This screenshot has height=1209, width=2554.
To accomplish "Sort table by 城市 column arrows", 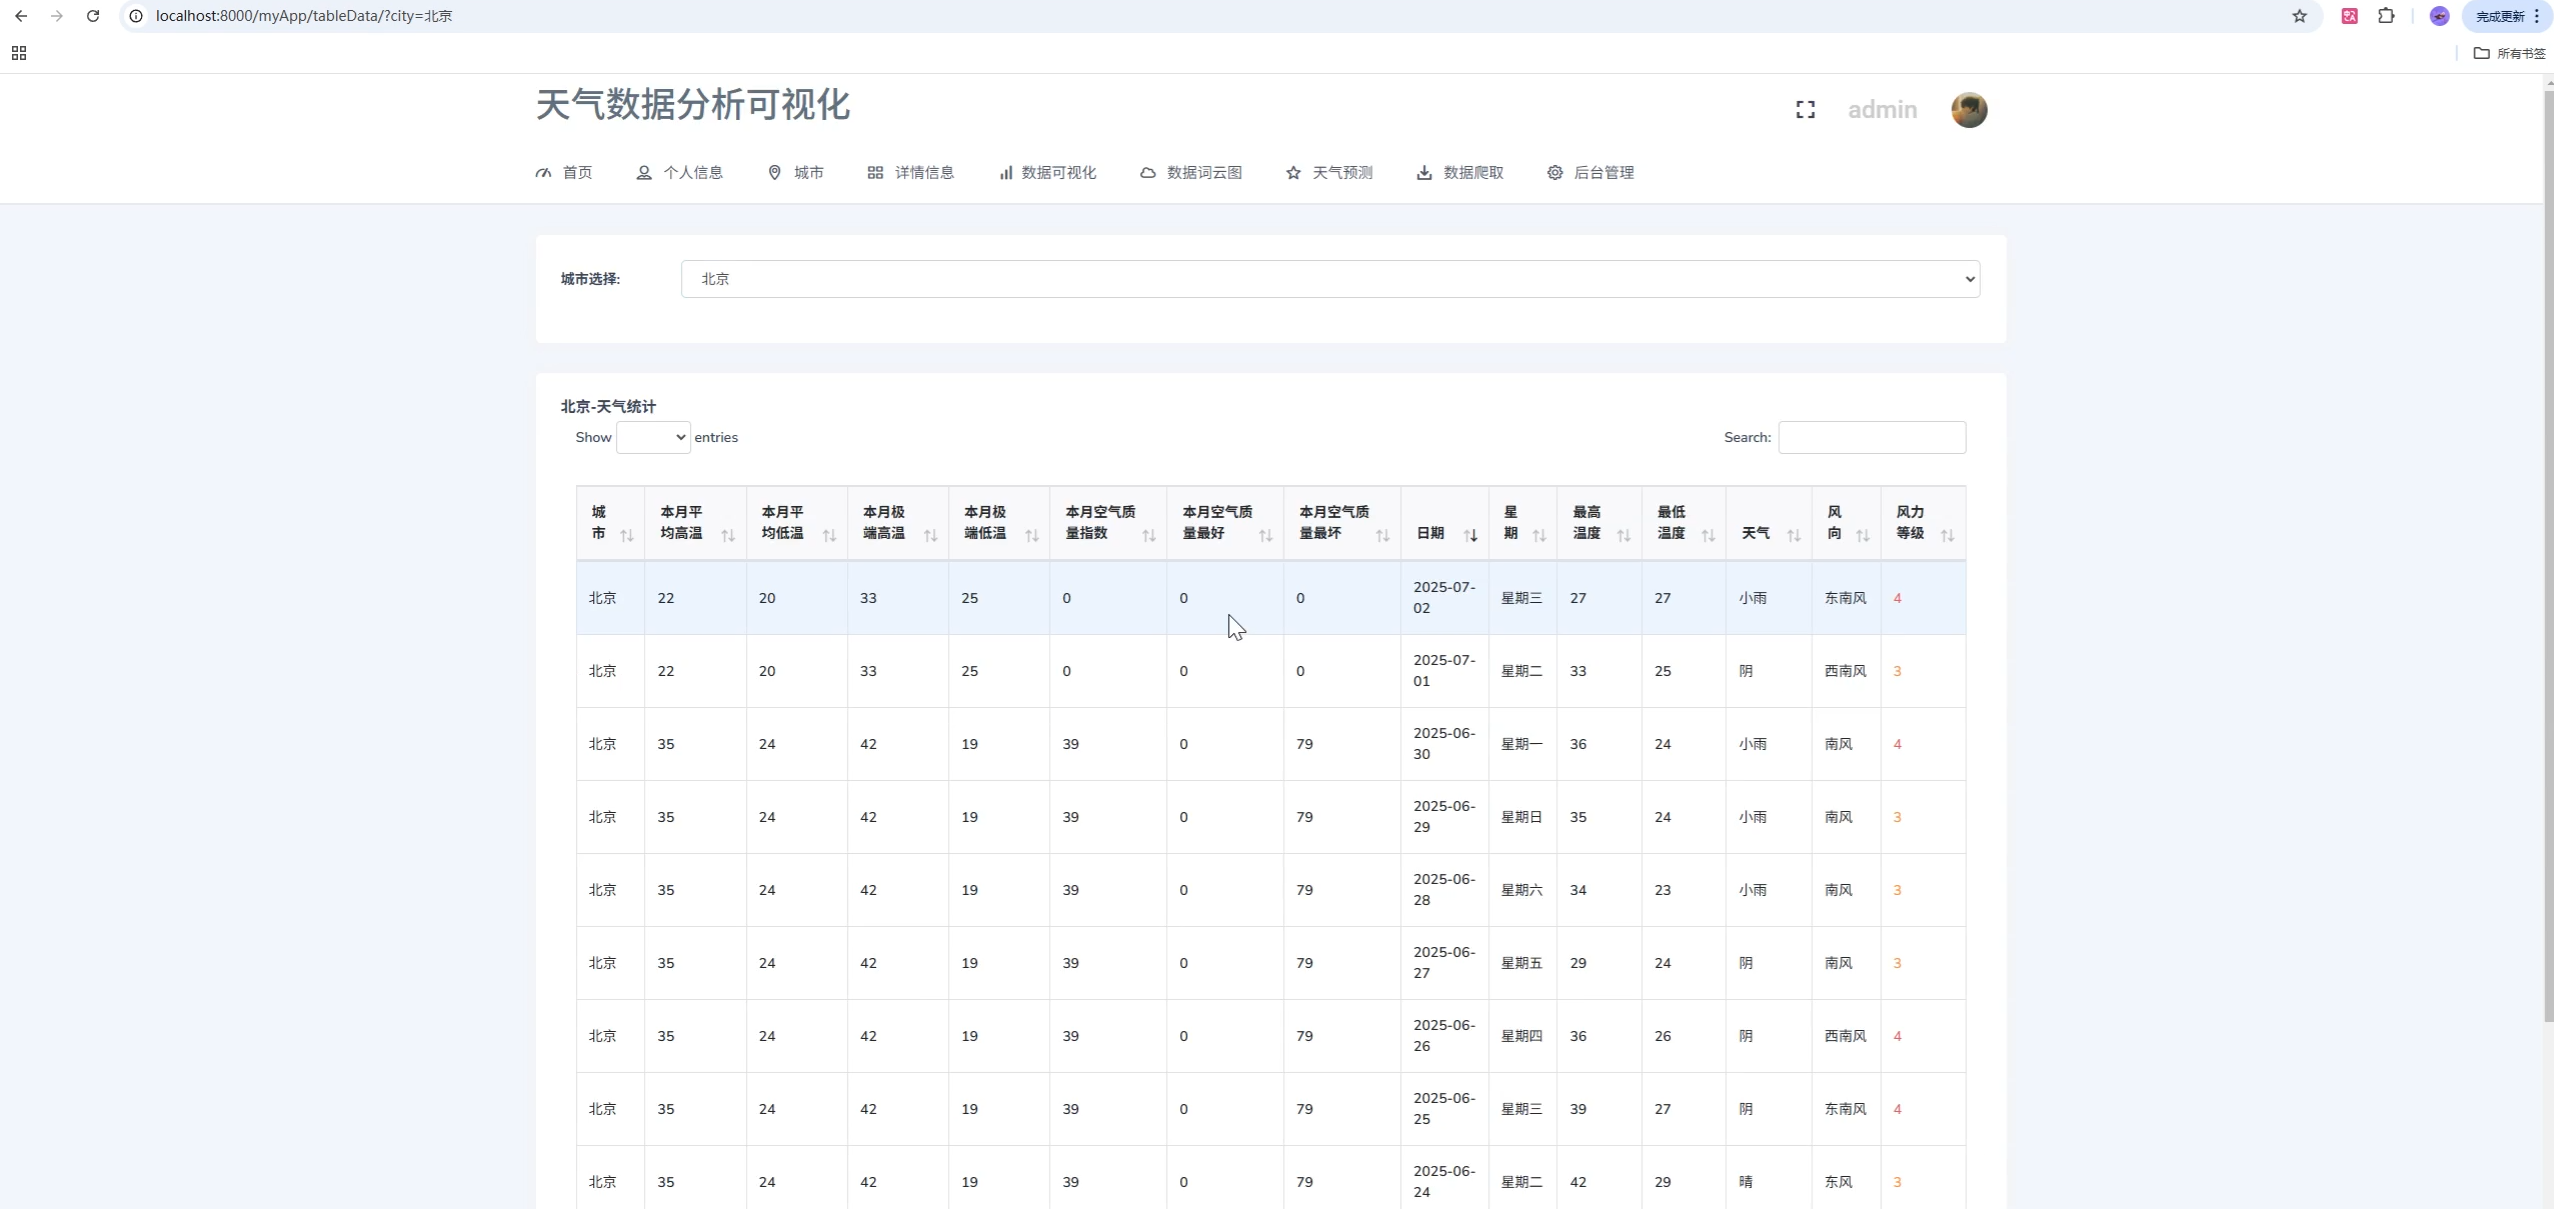I will pyautogui.click(x=627, y=536).
